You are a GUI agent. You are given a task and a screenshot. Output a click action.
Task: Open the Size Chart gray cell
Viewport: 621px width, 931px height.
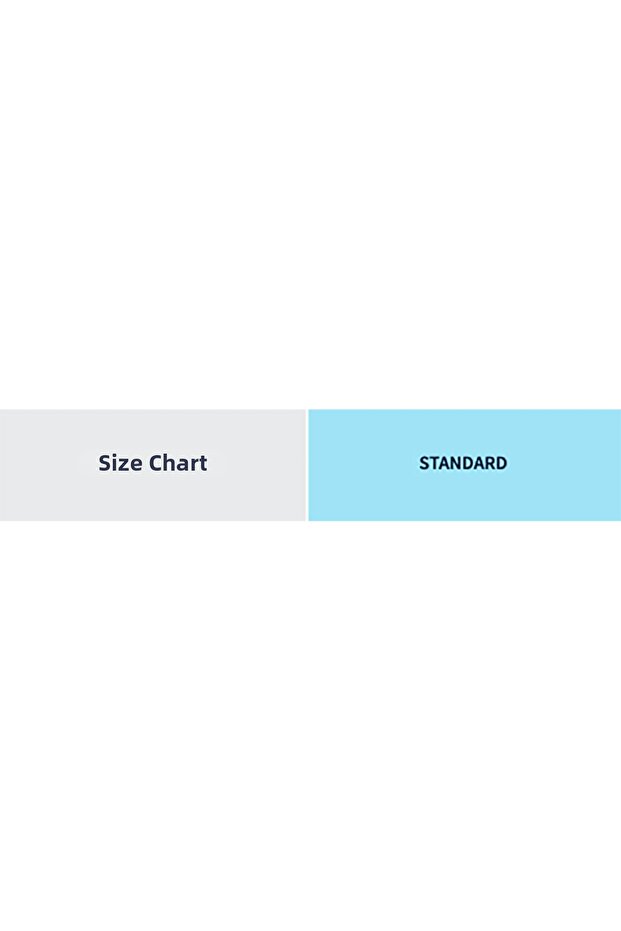point(152,465)
